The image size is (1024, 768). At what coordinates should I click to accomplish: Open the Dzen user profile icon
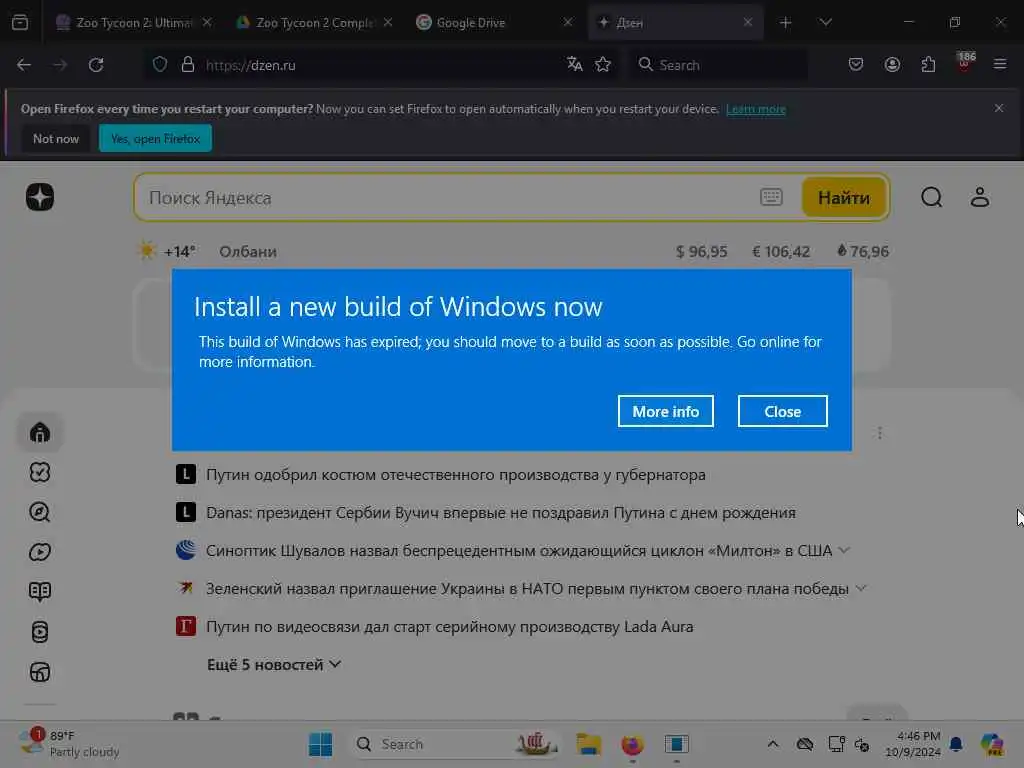point(980,197)
